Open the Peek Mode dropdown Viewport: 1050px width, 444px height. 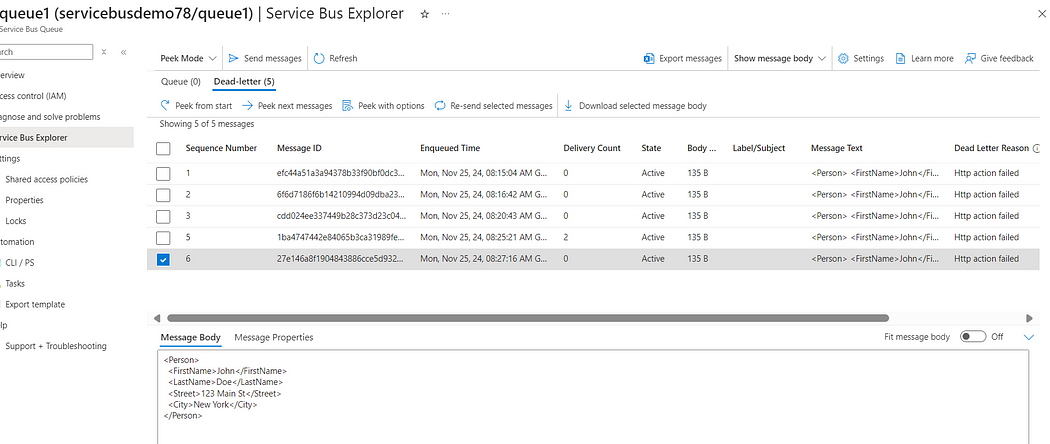(188, 58)
